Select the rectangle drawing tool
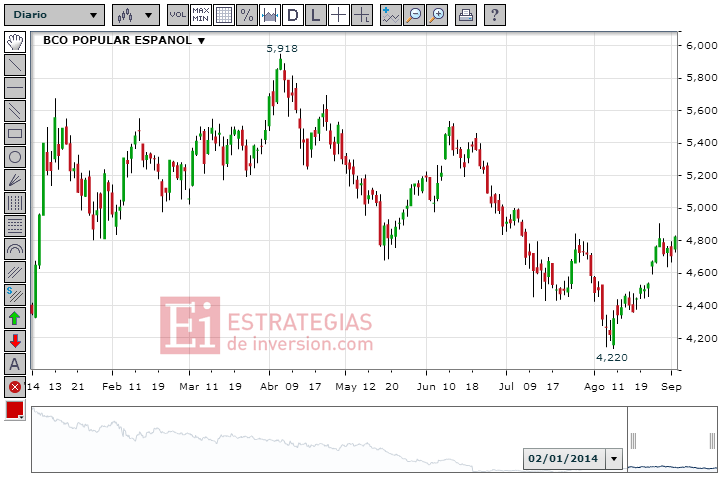This screenshot has width=721, height=478. [15, 134]
